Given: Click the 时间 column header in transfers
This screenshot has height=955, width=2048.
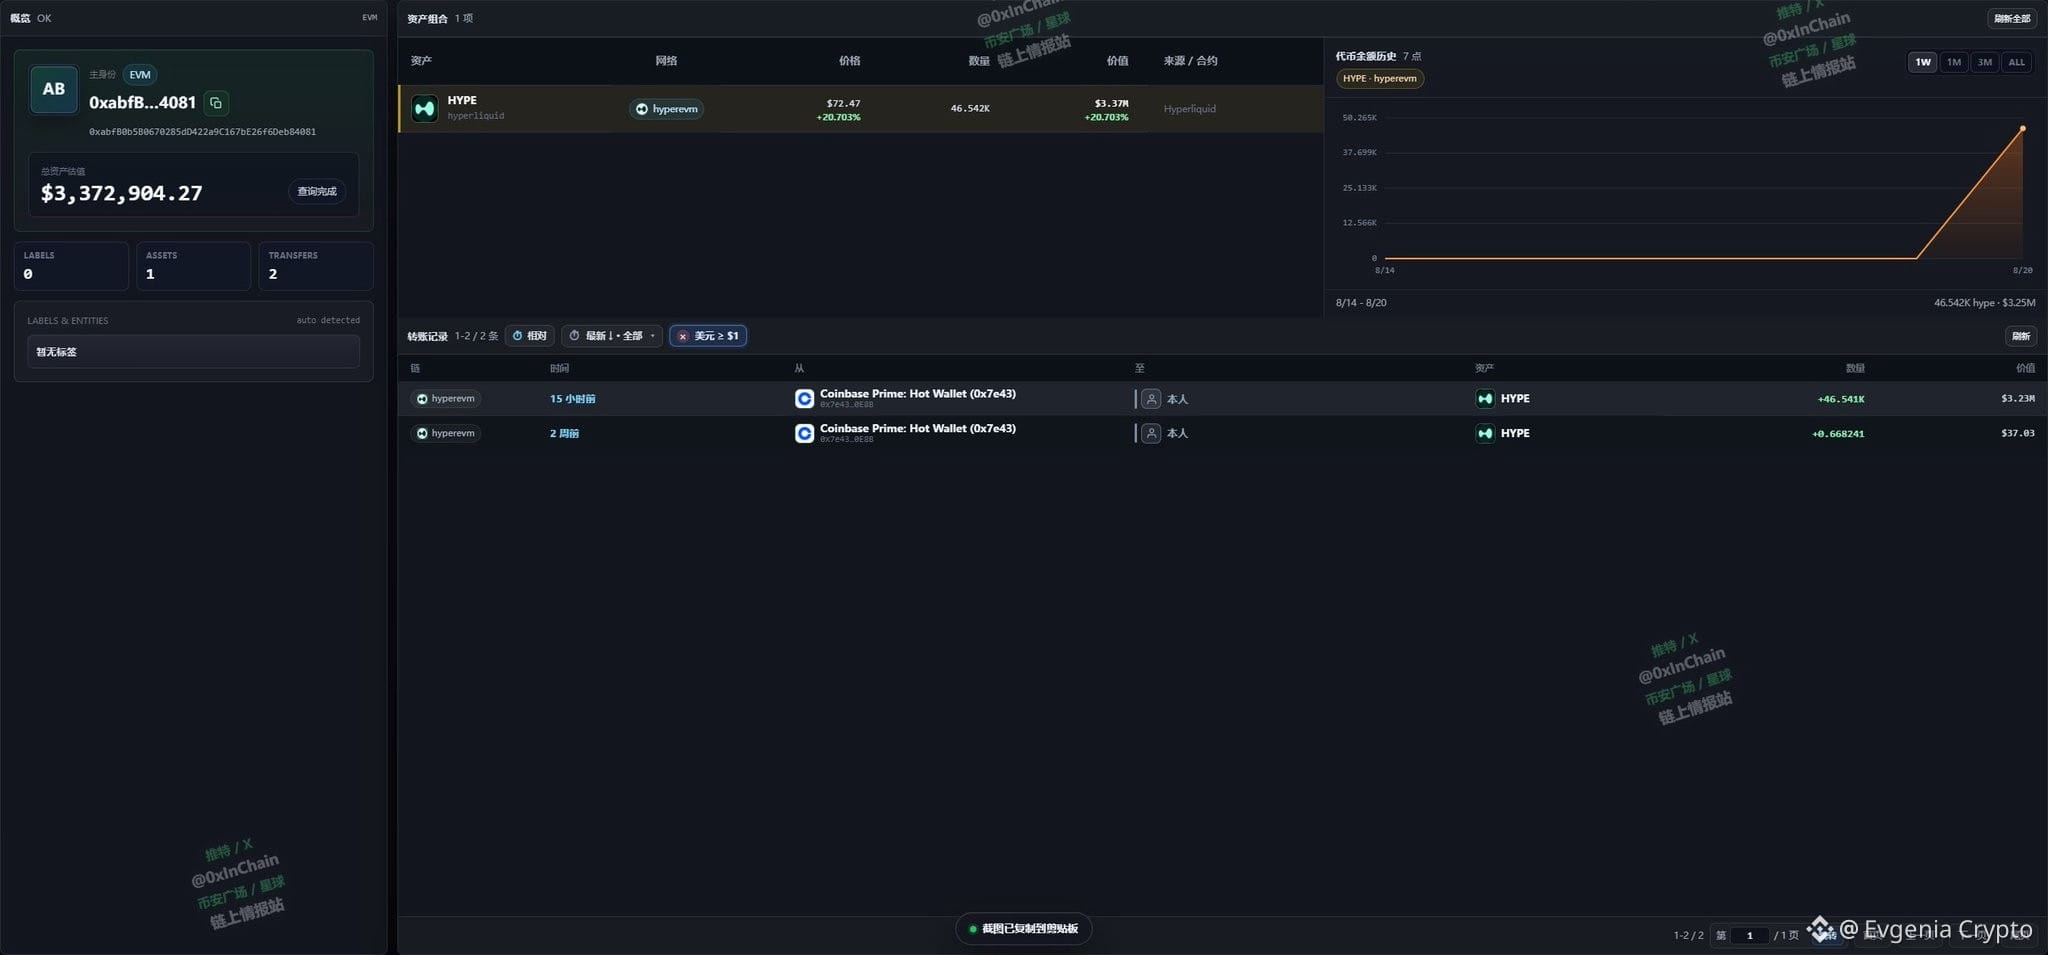Looking at the screenshot, I should 559,369.
